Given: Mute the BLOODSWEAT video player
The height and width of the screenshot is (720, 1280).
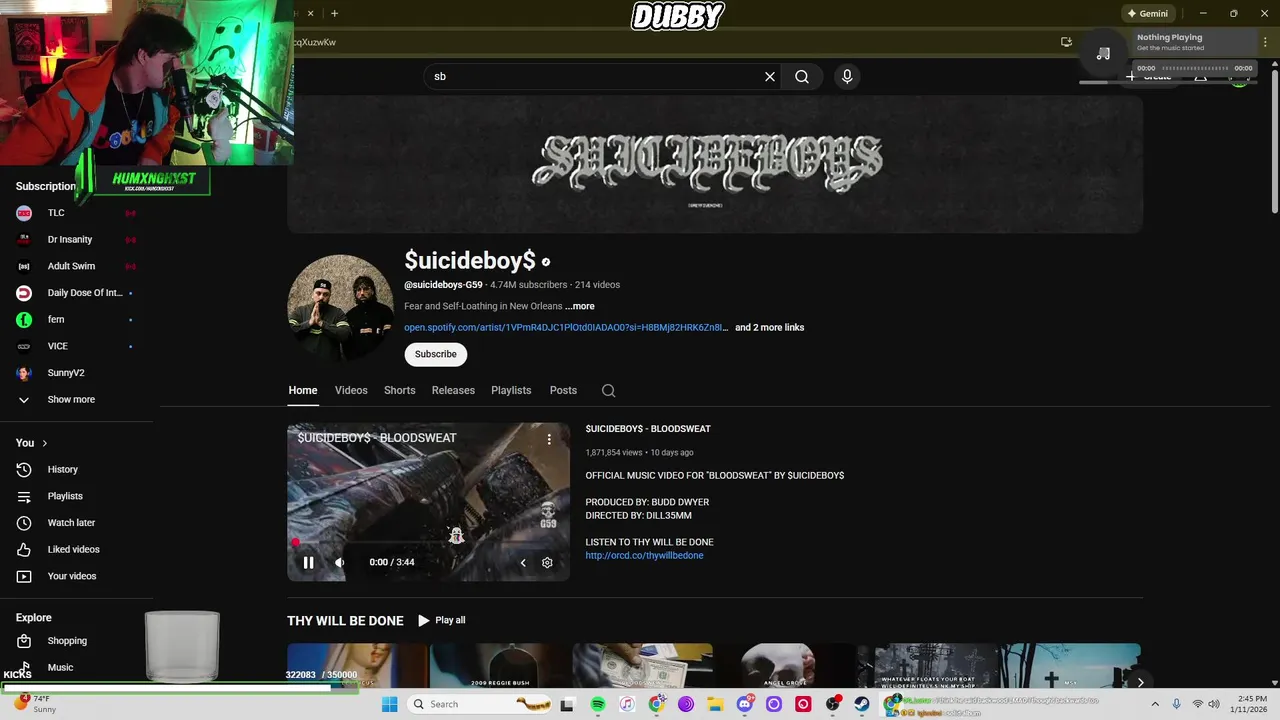Looking at the screenshot, I should 339,563.
